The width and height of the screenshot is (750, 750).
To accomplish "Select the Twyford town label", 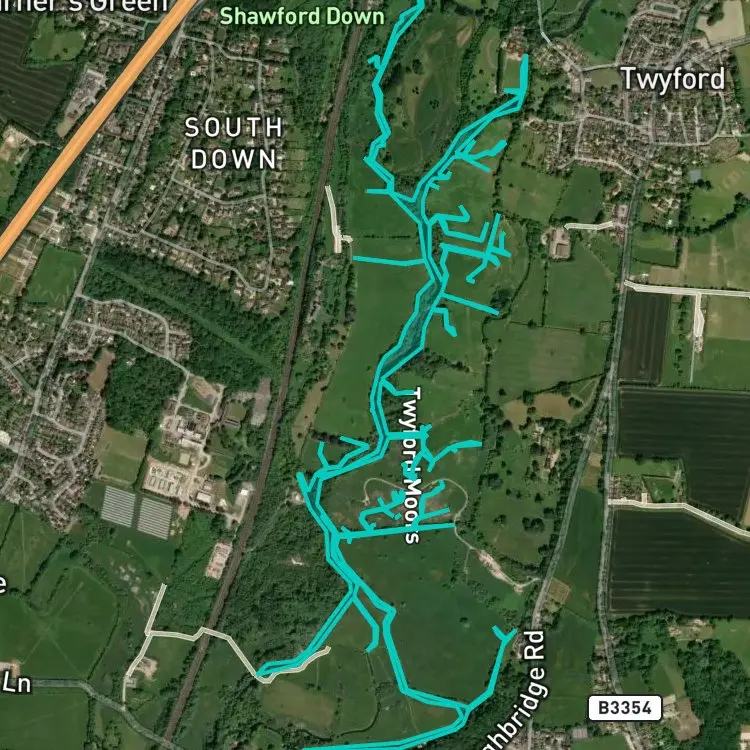I will 673,79.
